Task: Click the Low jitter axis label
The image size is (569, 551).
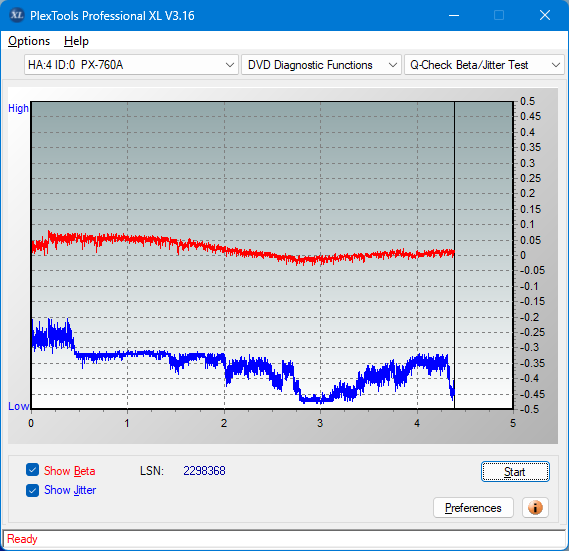Action: coord(18,406)
